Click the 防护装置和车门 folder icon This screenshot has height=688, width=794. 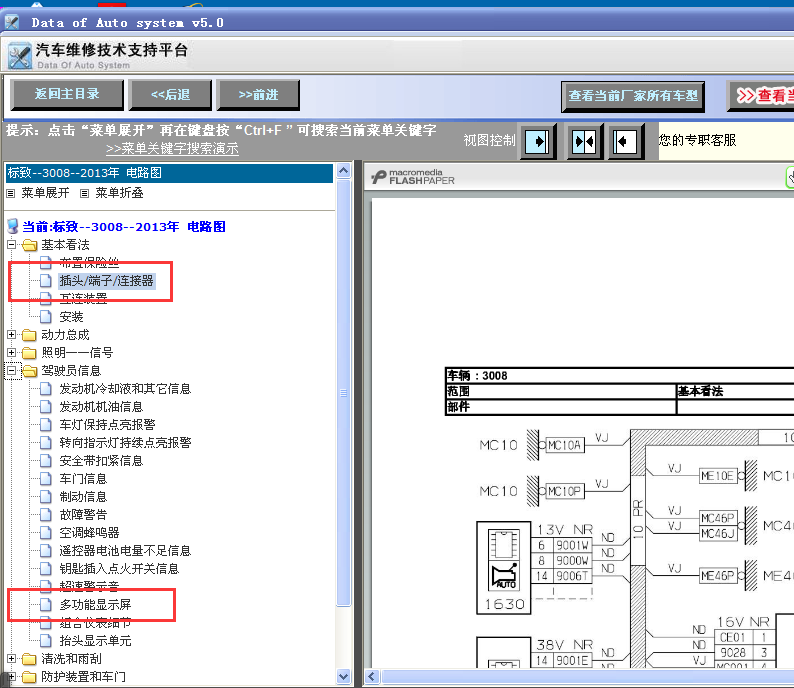[30, 677]
